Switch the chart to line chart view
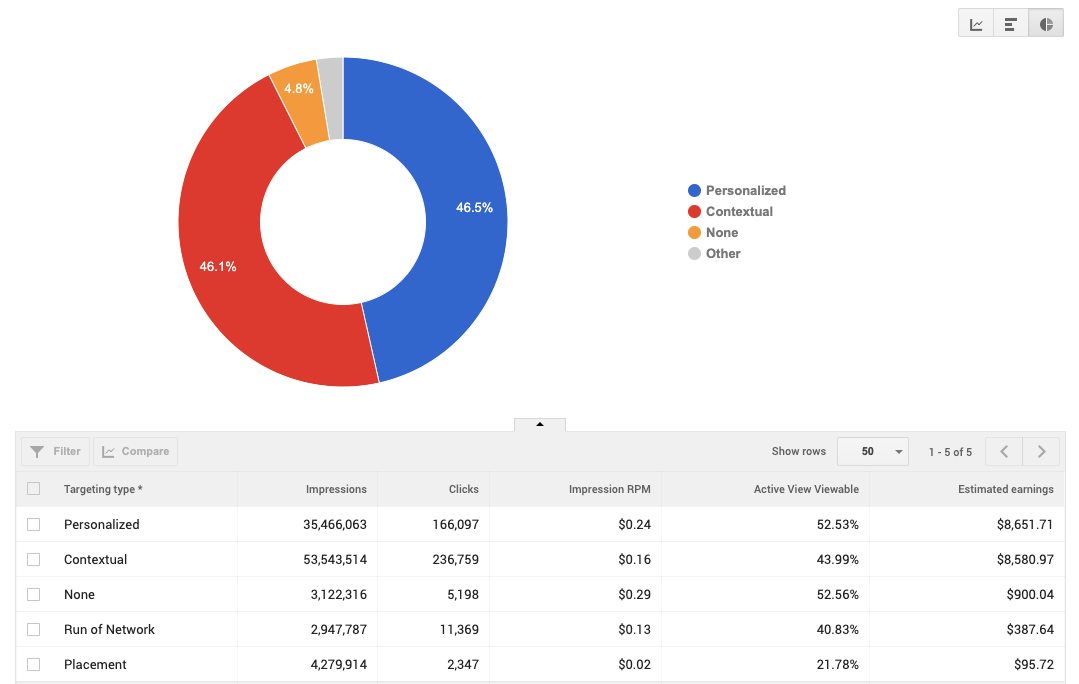Image resolution: width=1079 pixels, height=684 pixels. pyautogui.click(x=975, y=22)
